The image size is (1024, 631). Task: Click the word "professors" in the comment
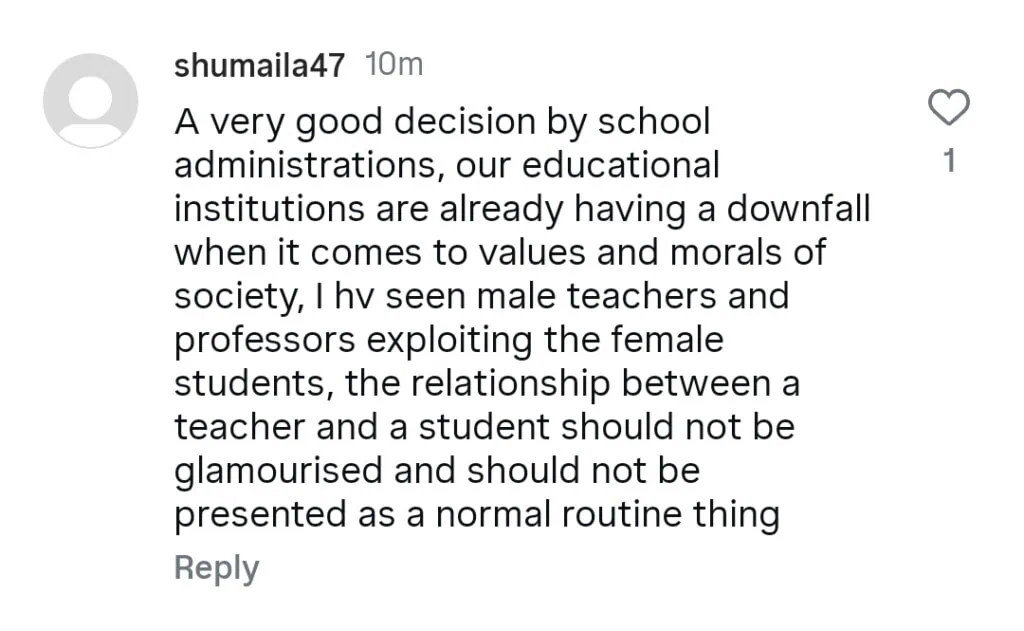(264, 341)
